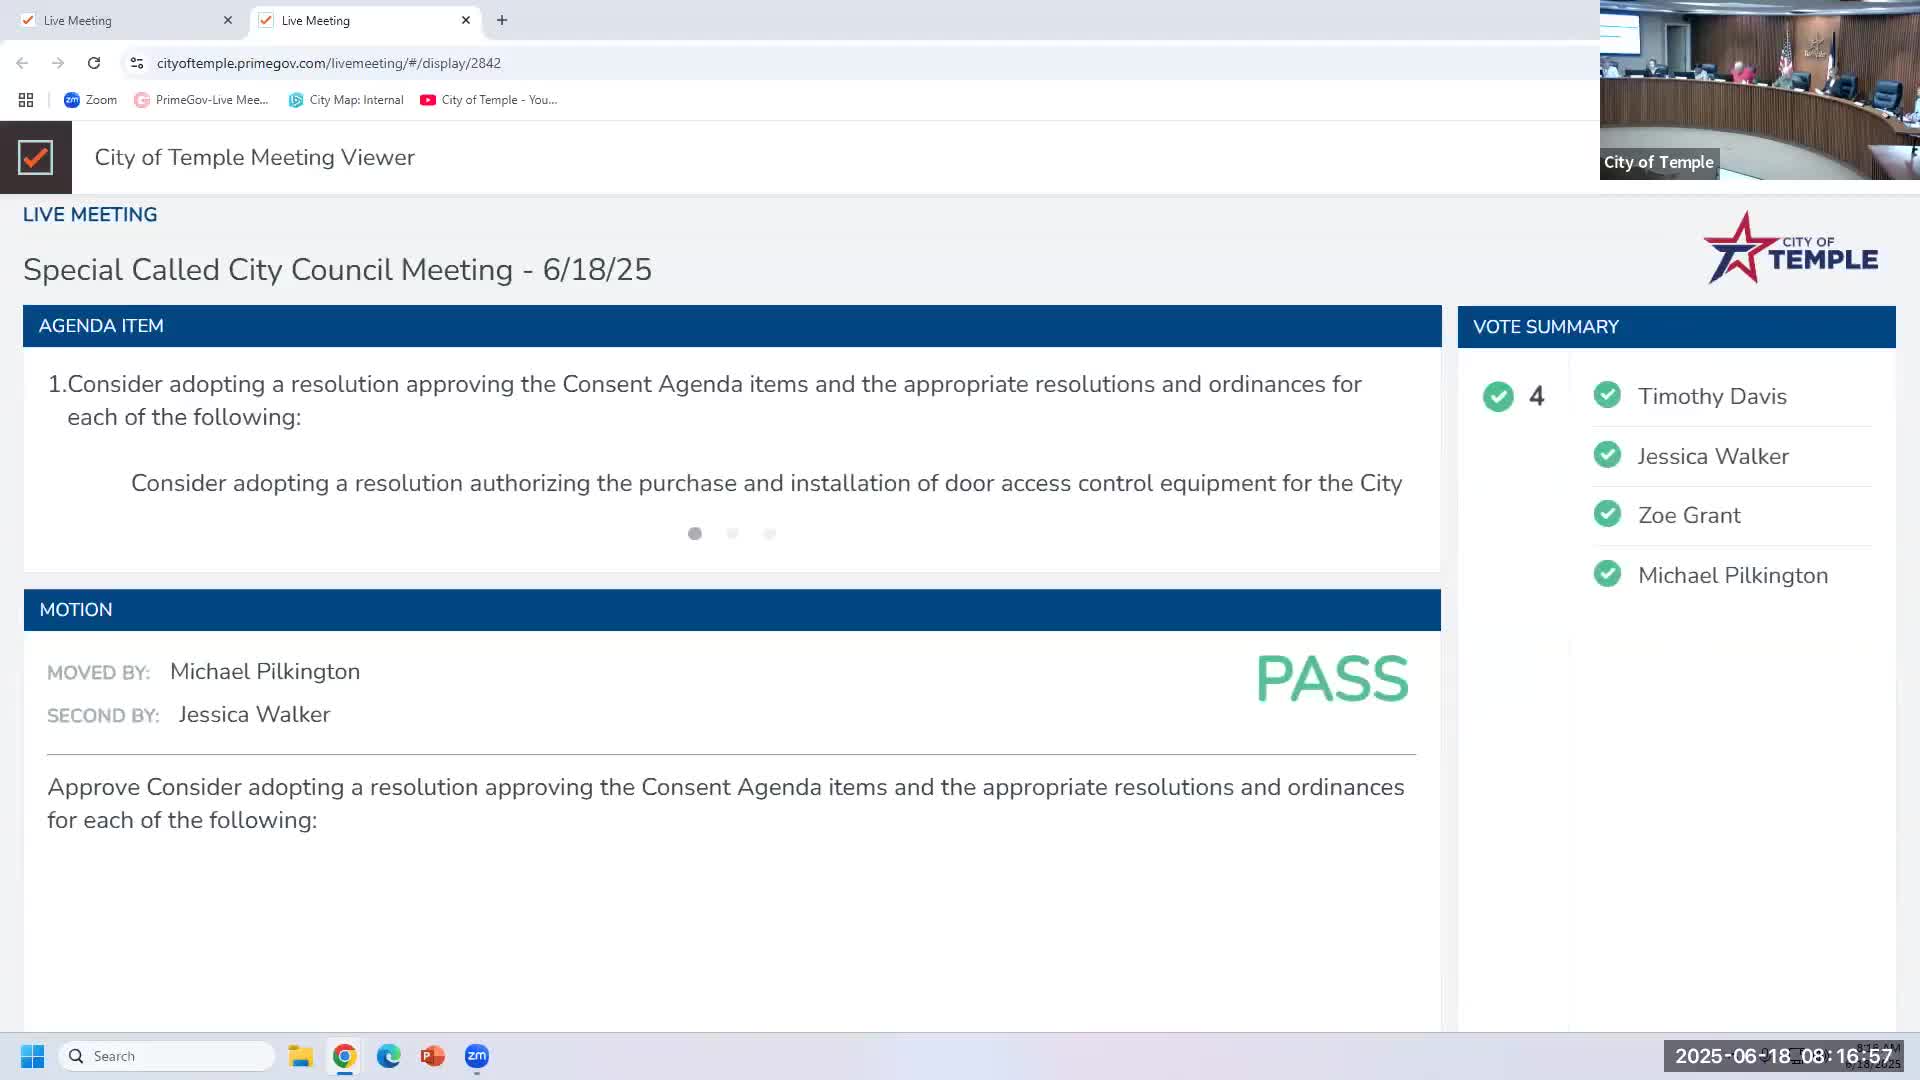Click the browser address bar URL

[328, 63]
